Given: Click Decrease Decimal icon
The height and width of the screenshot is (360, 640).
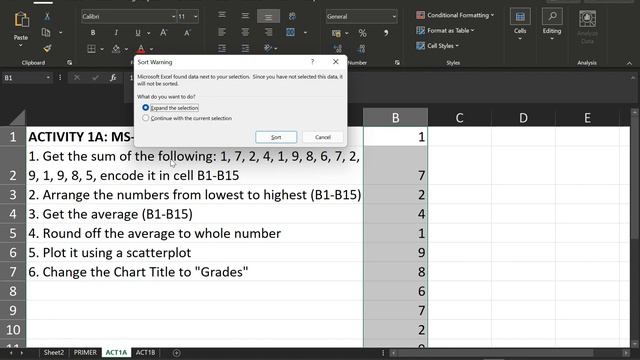Looking at the screenshot, I should tap(362, 49).
